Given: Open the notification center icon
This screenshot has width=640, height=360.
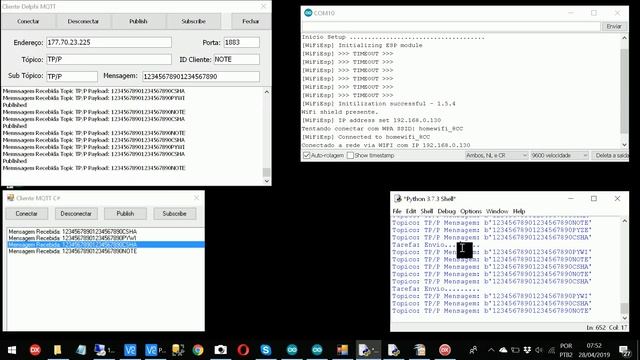Looking at the screenshot, I should tap(624, 350).
